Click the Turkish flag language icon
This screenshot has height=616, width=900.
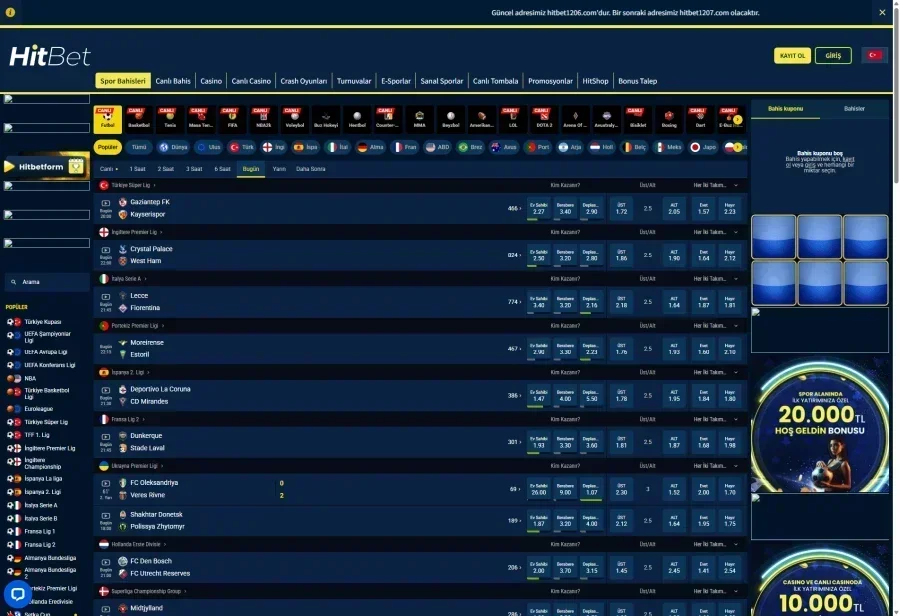874,56
